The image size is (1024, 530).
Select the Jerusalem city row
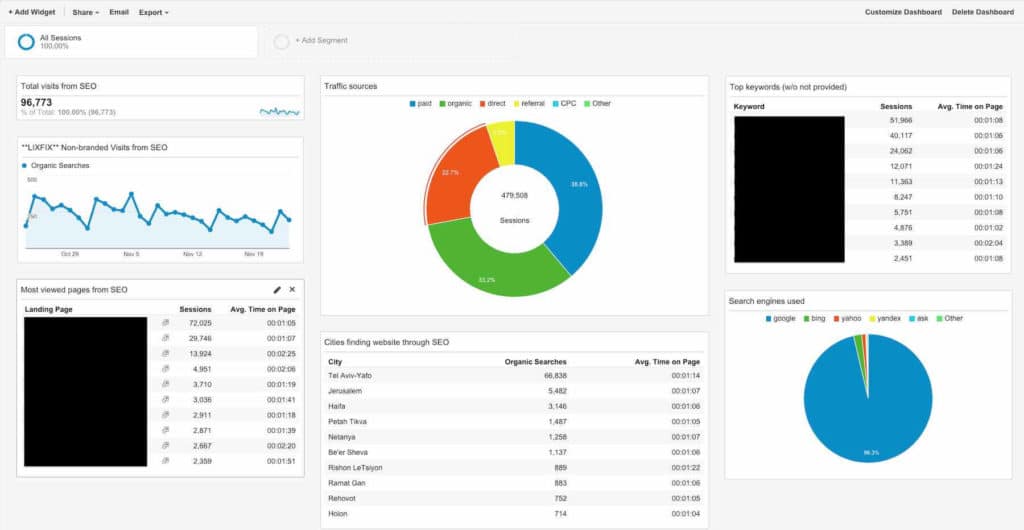pyautogui.click(x=514, y=391)
